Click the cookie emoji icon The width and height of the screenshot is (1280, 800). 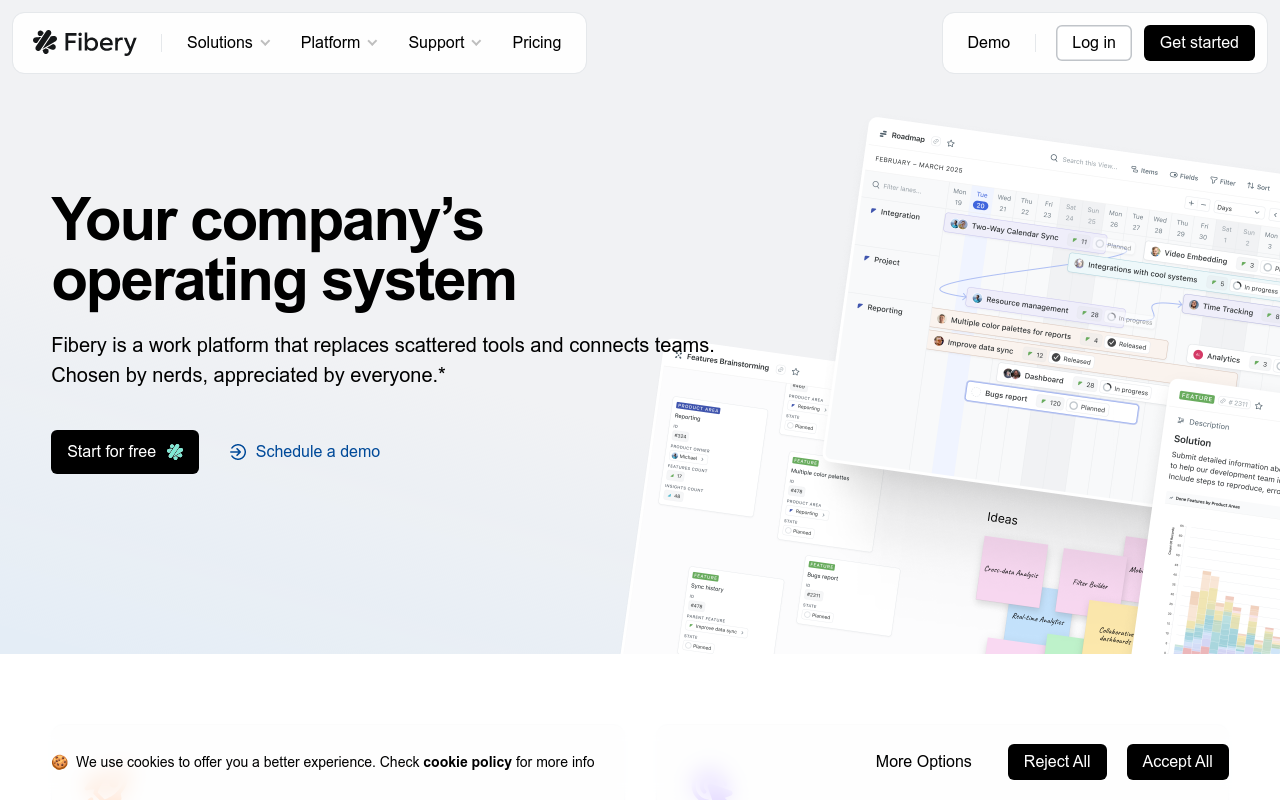(x=60, y=762)
